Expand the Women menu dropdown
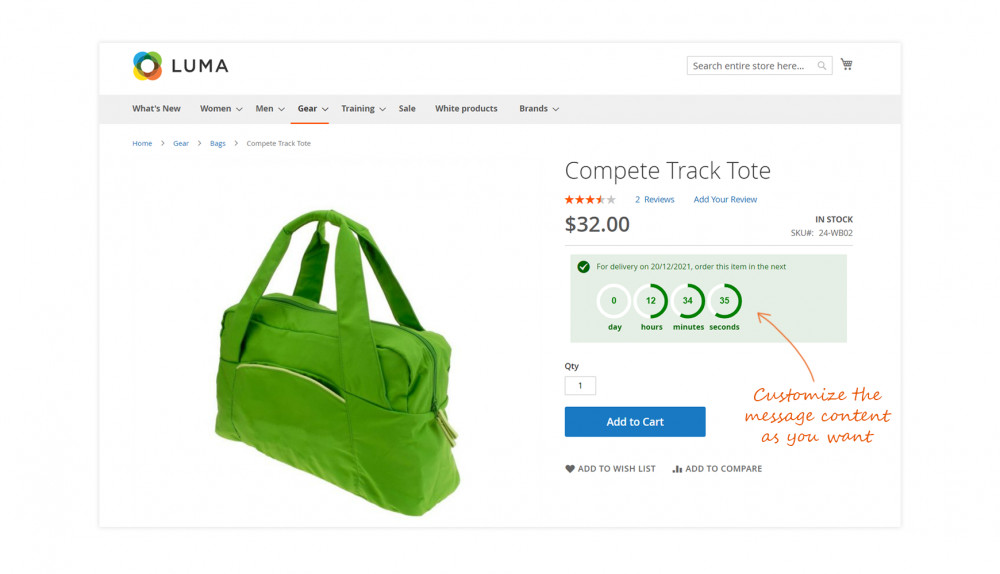The height and width of the screenshot is (574, 1000). (x=239, y=109)
